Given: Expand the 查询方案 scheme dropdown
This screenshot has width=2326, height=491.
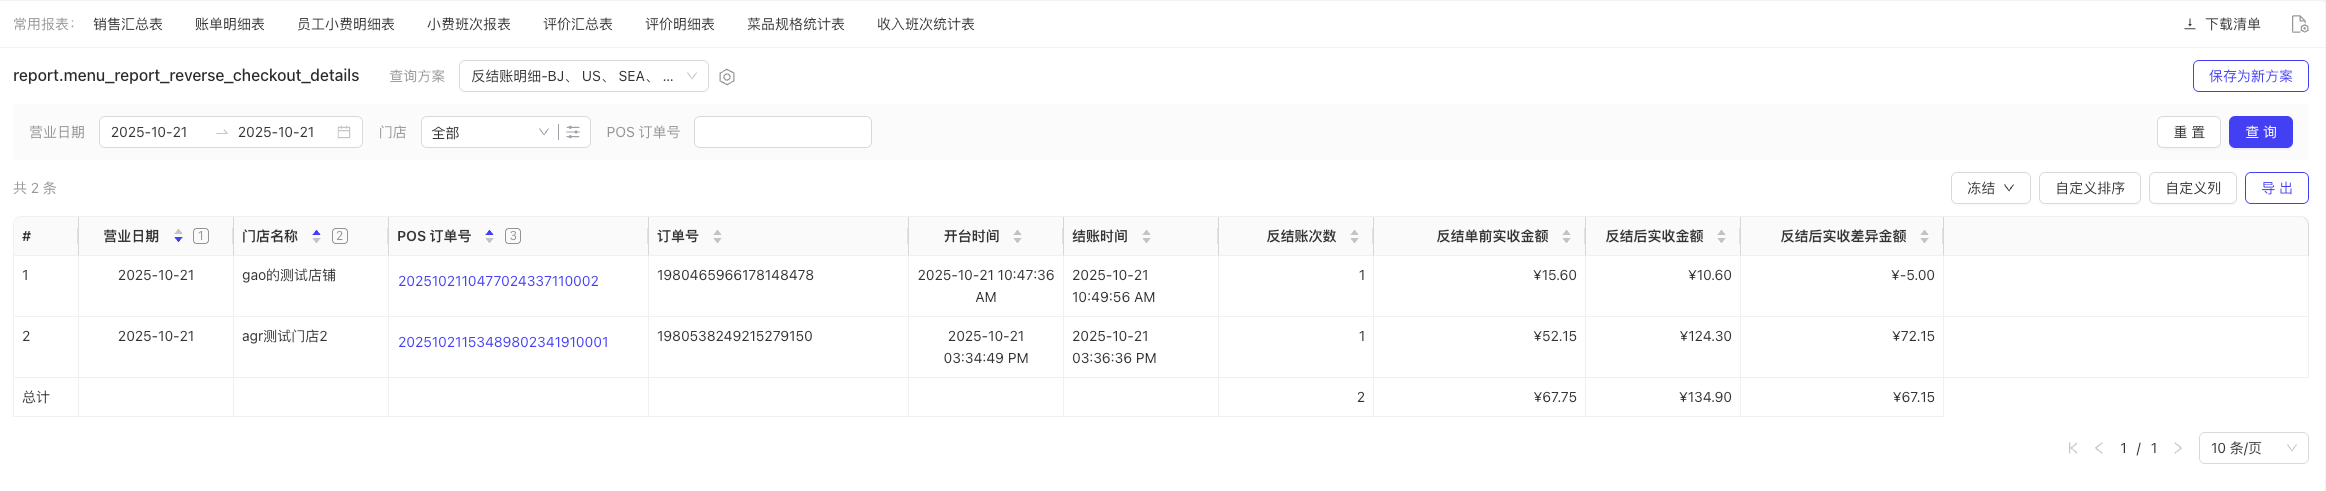Looking at the screenshot, I should (x=583, y=76).
